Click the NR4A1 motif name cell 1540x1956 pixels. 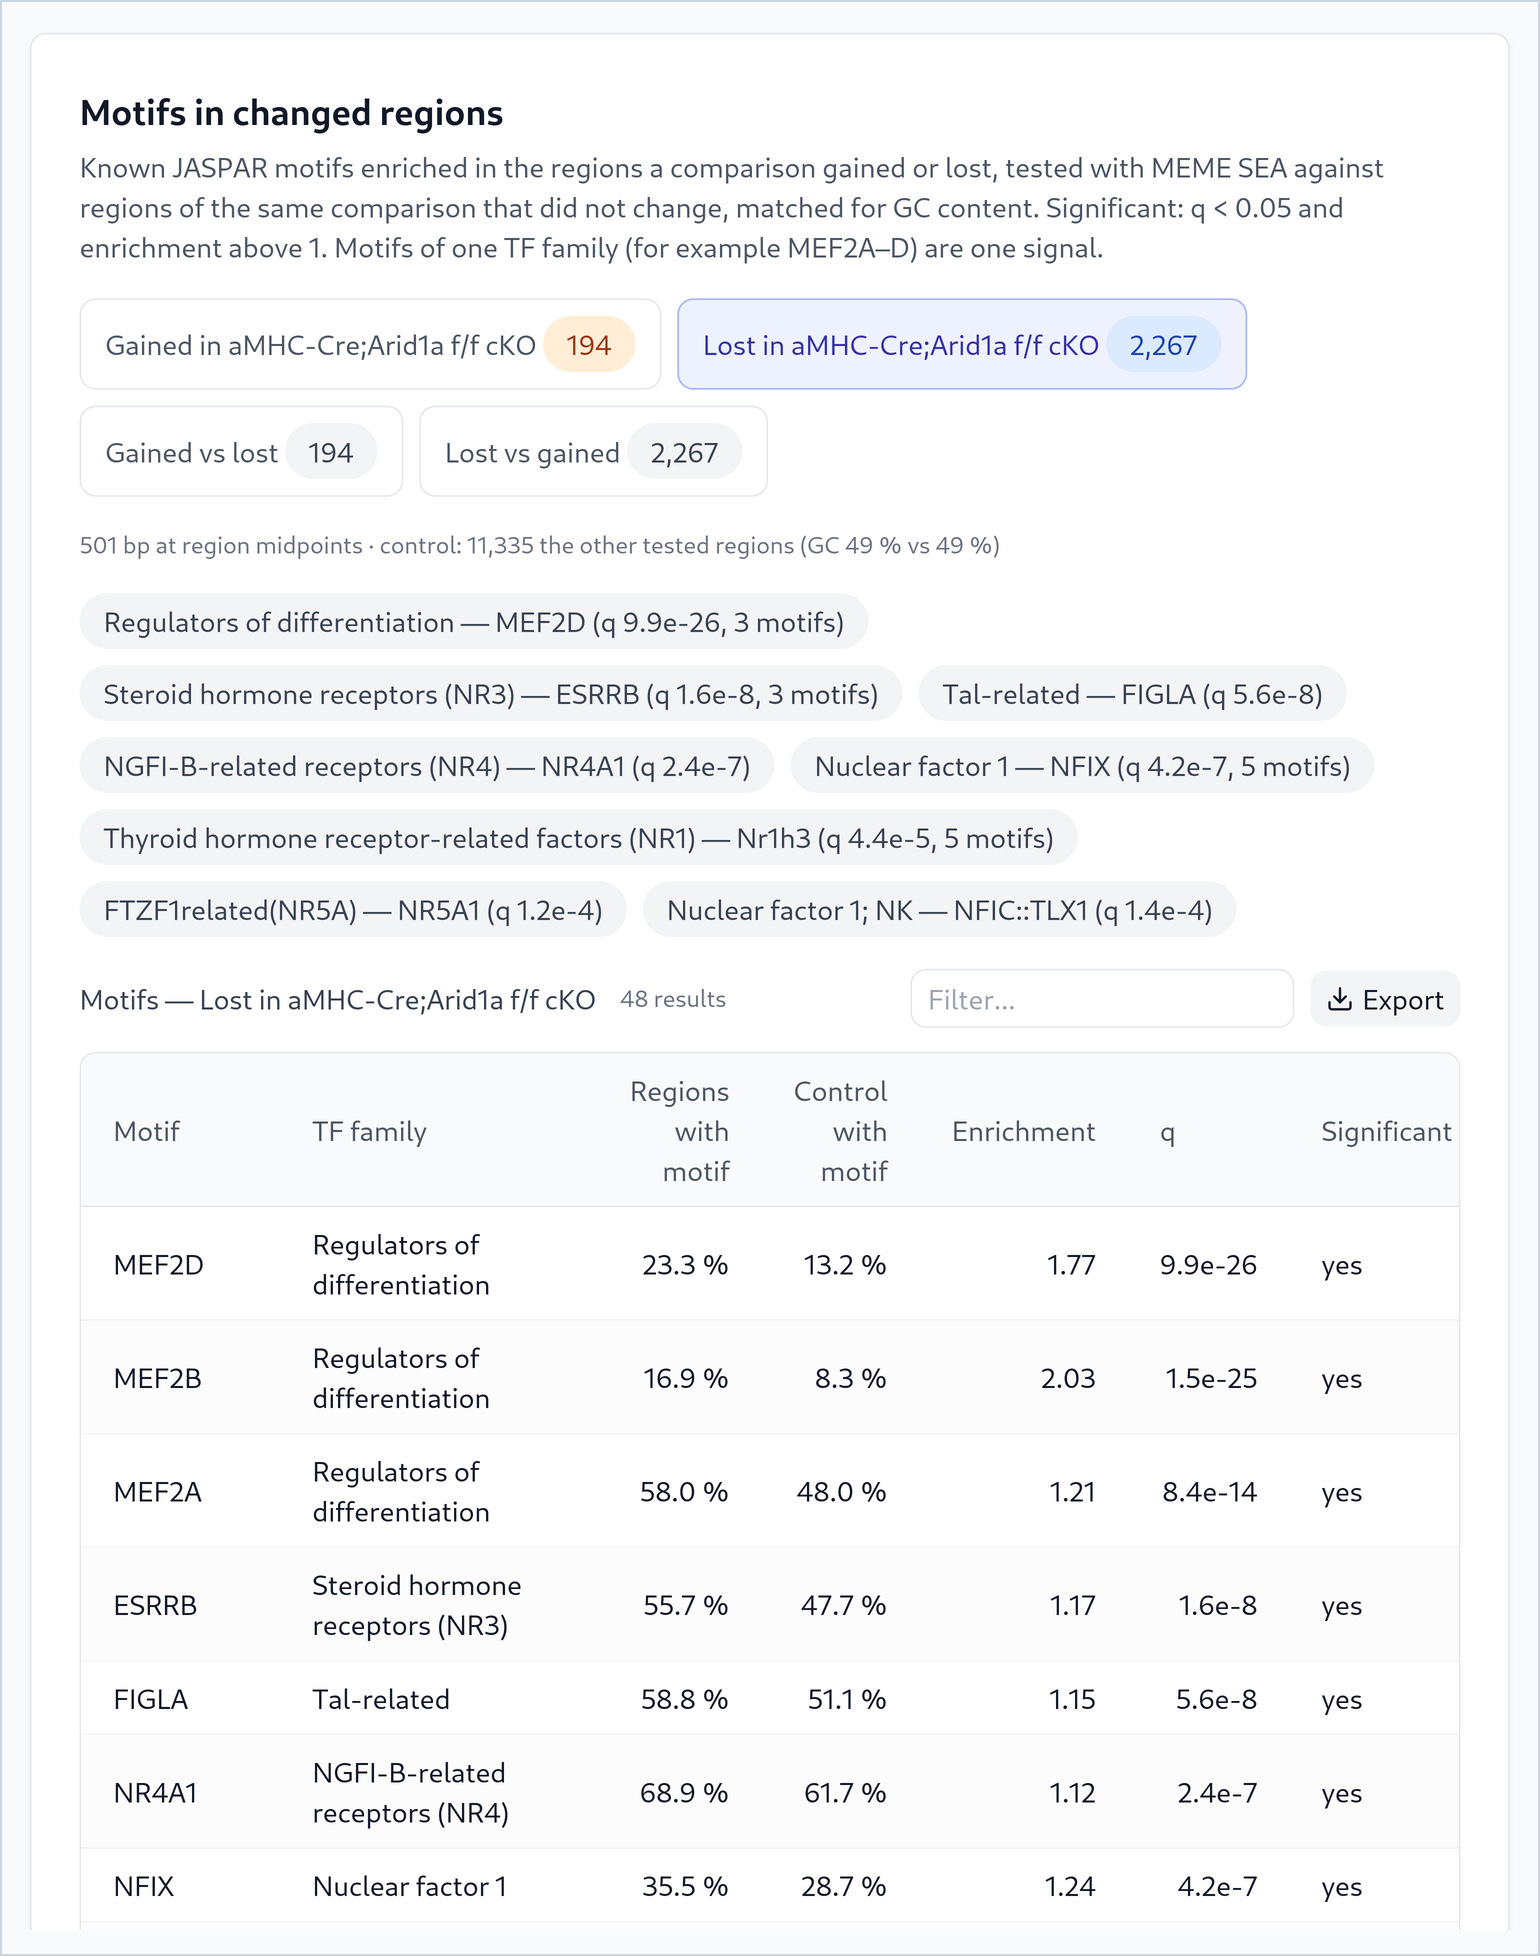[155, 1793]
